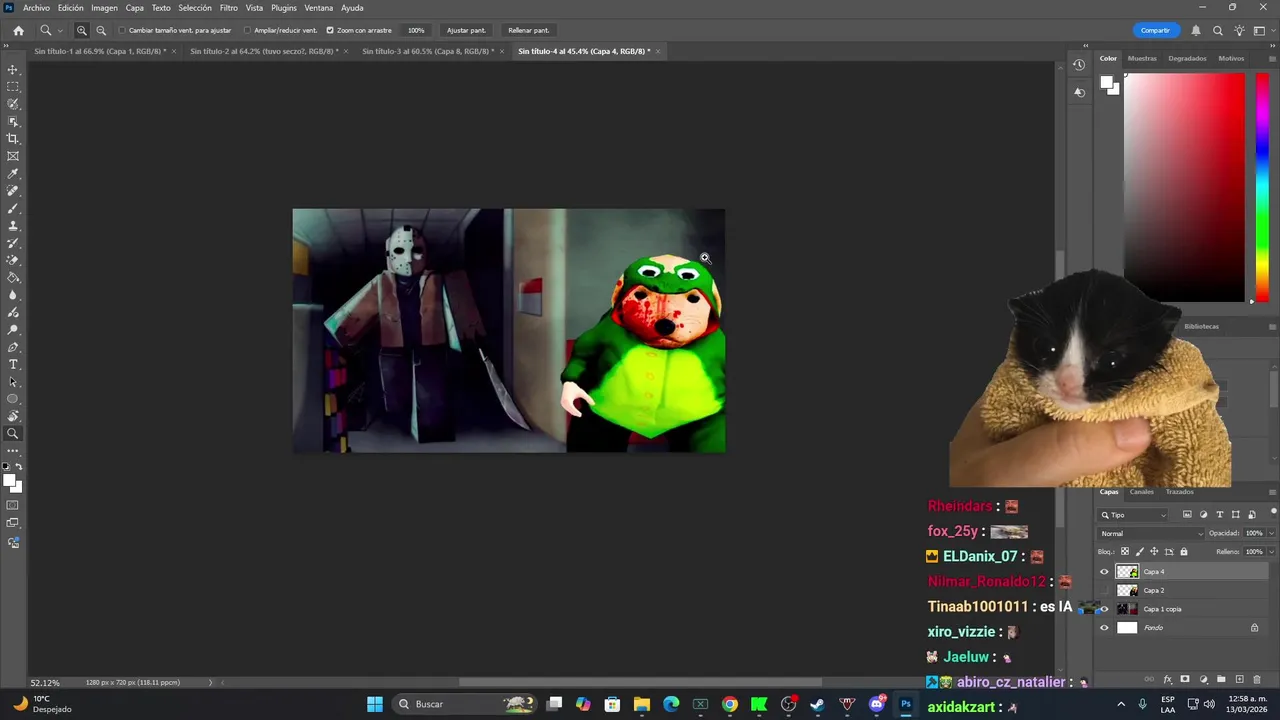1280x720 pixels.
Task: Click the Compartir button
Action: (1155, 30)
